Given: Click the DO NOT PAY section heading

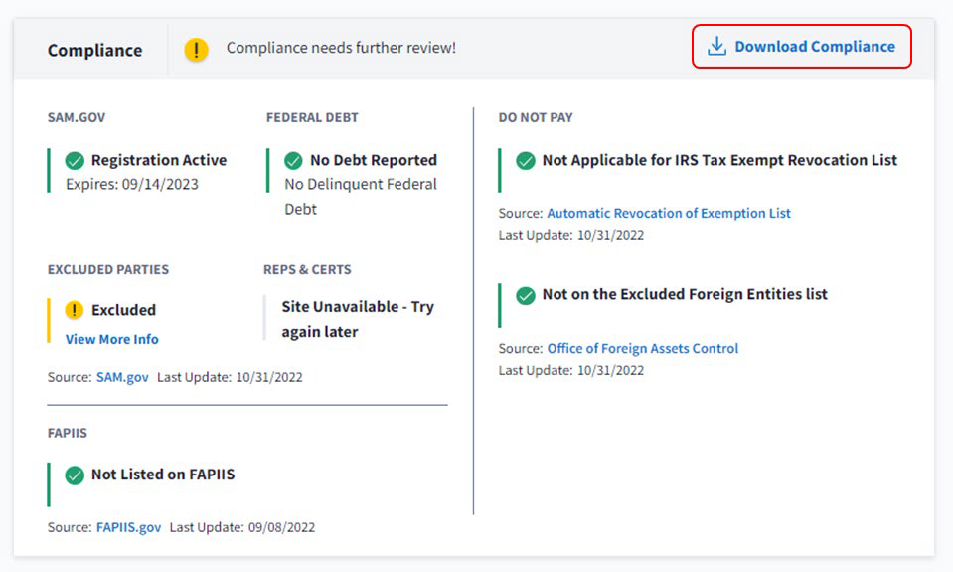Looking at the screenshot, I should pyautogui.click(x=535, y=117).
